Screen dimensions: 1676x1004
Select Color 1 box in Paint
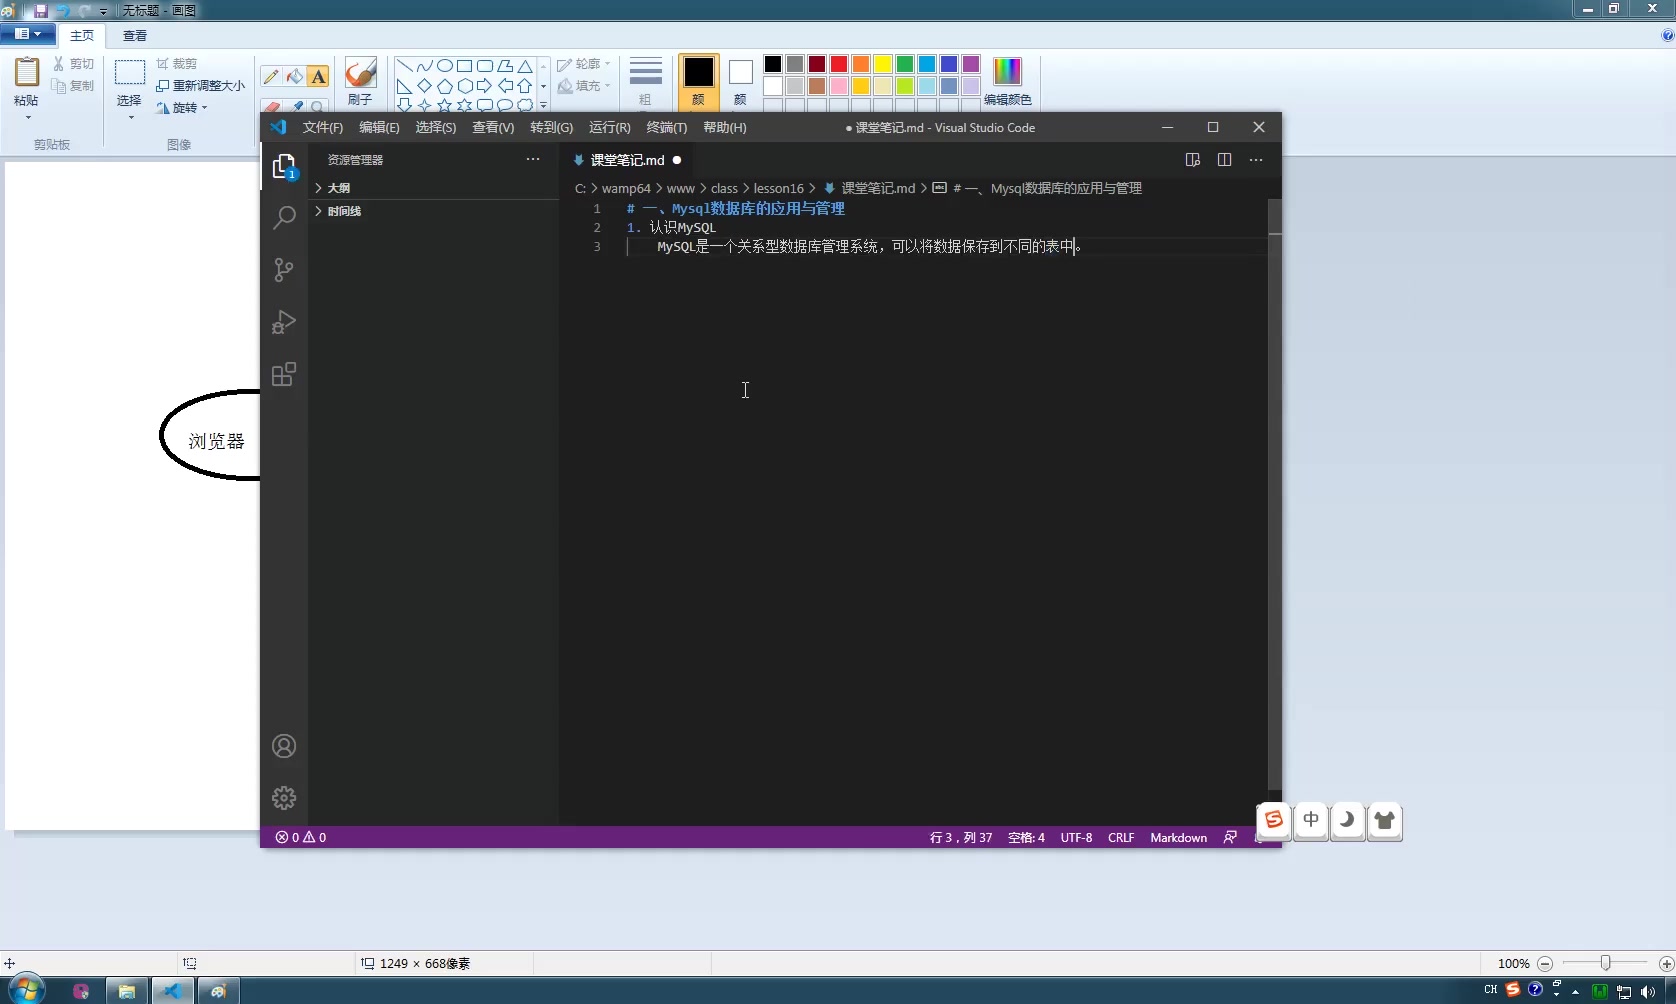[x=698, y=80]
